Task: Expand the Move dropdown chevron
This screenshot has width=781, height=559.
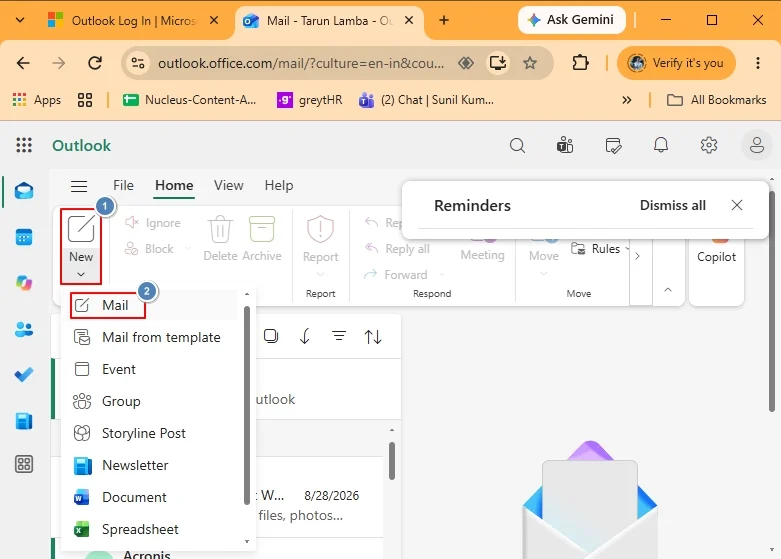Action: (543, 274)
